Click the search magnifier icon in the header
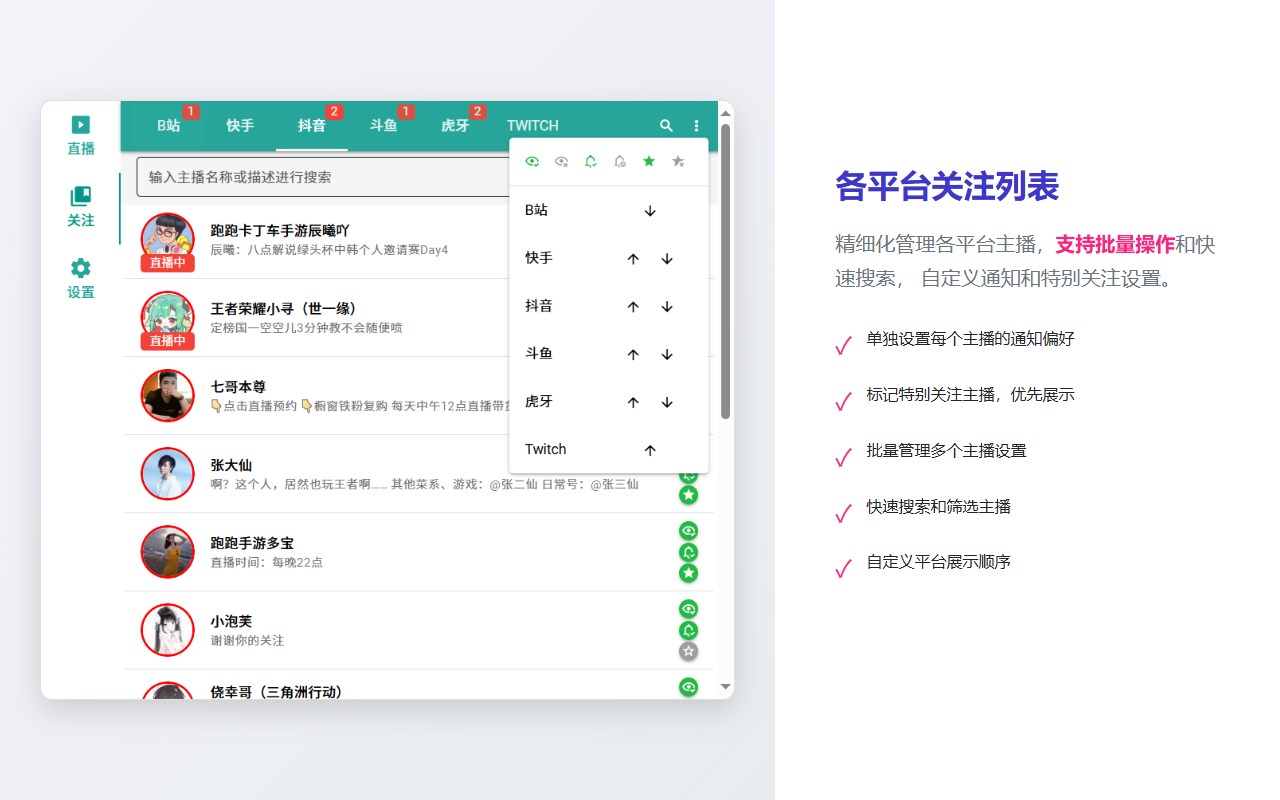The height and width of the screenshot is (800, 1280). pyautogui.click(x=667, y=126)
